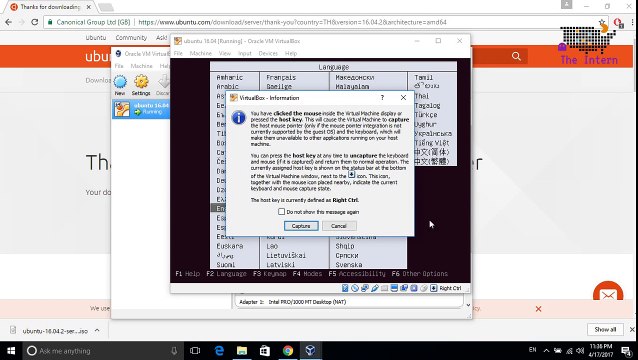
Task: Close the cookie notice with the red X
Action: tap(538, 309)
